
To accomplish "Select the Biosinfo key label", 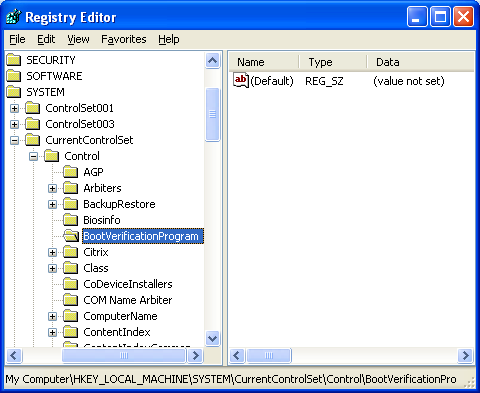I will (x=102, y=220).
